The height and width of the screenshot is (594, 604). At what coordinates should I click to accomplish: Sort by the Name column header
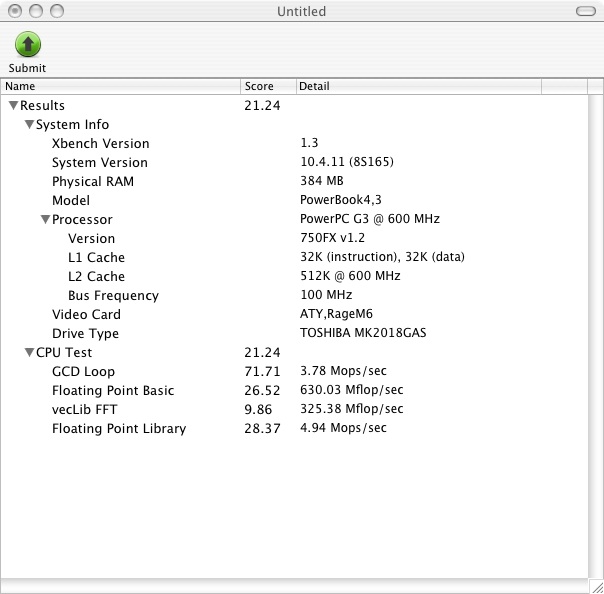[120, 87]
